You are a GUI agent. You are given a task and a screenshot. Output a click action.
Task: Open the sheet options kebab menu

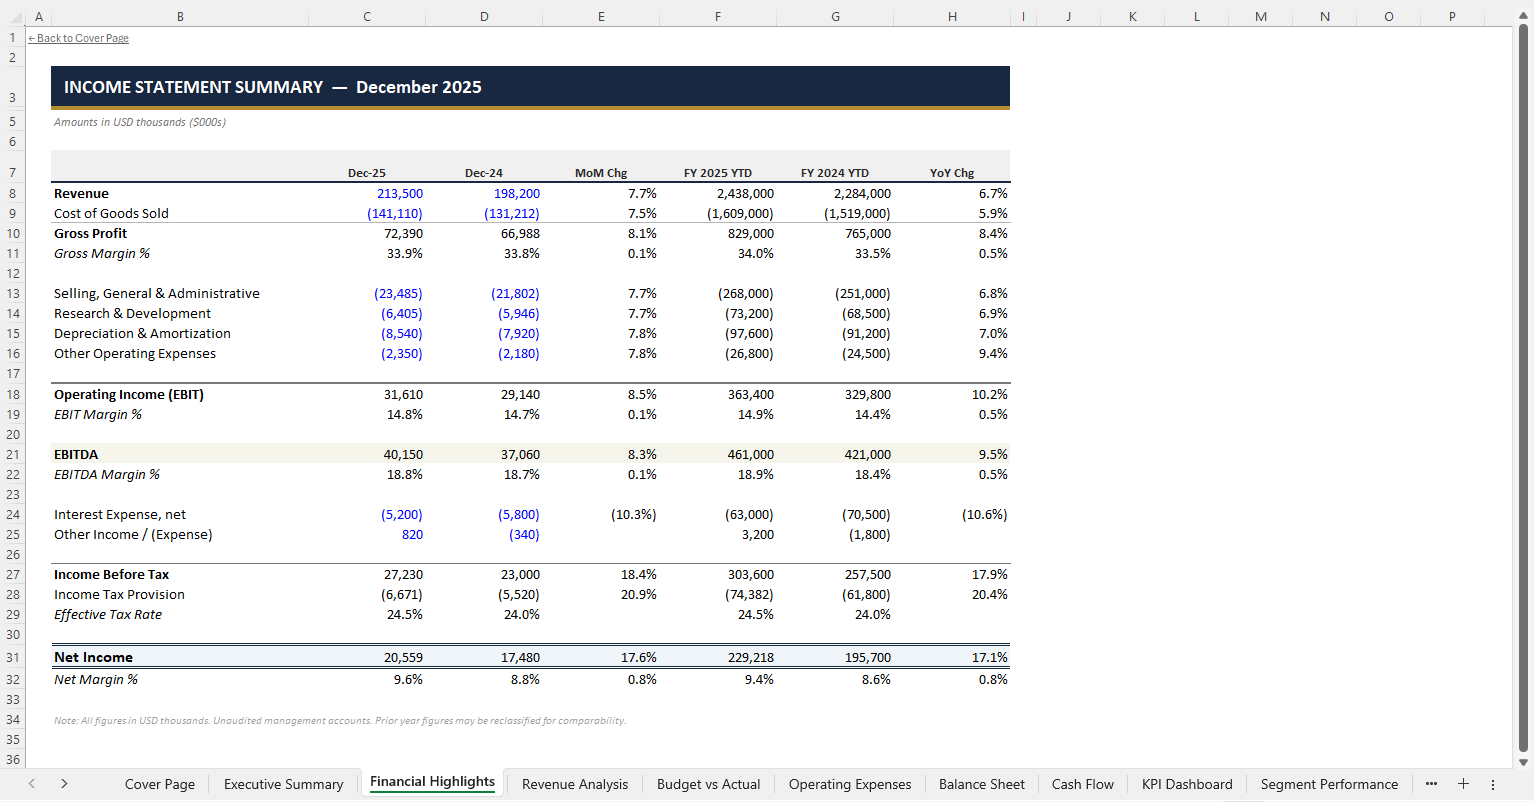[x=1494, y=784]
